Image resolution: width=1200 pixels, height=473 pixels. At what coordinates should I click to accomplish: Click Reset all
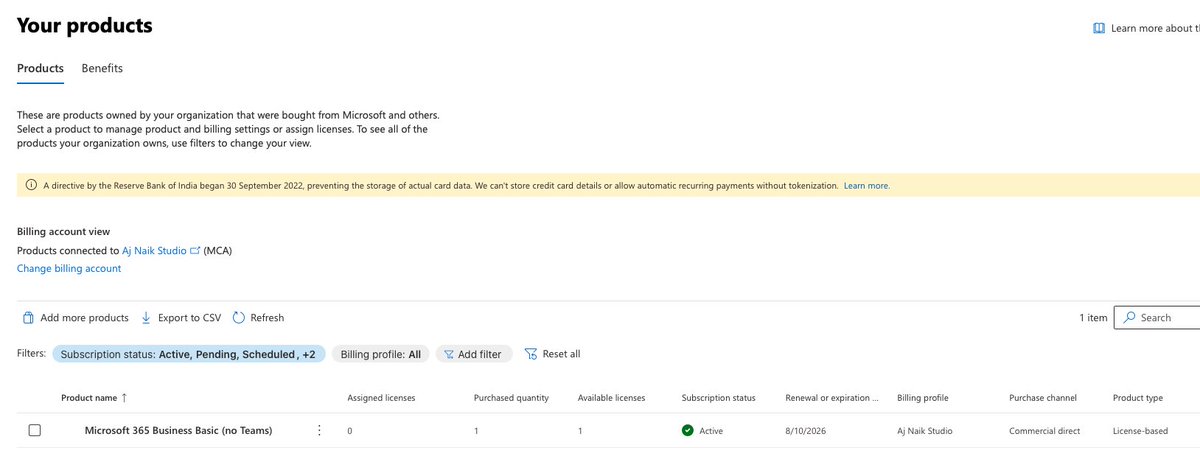[x=552, y=354]
